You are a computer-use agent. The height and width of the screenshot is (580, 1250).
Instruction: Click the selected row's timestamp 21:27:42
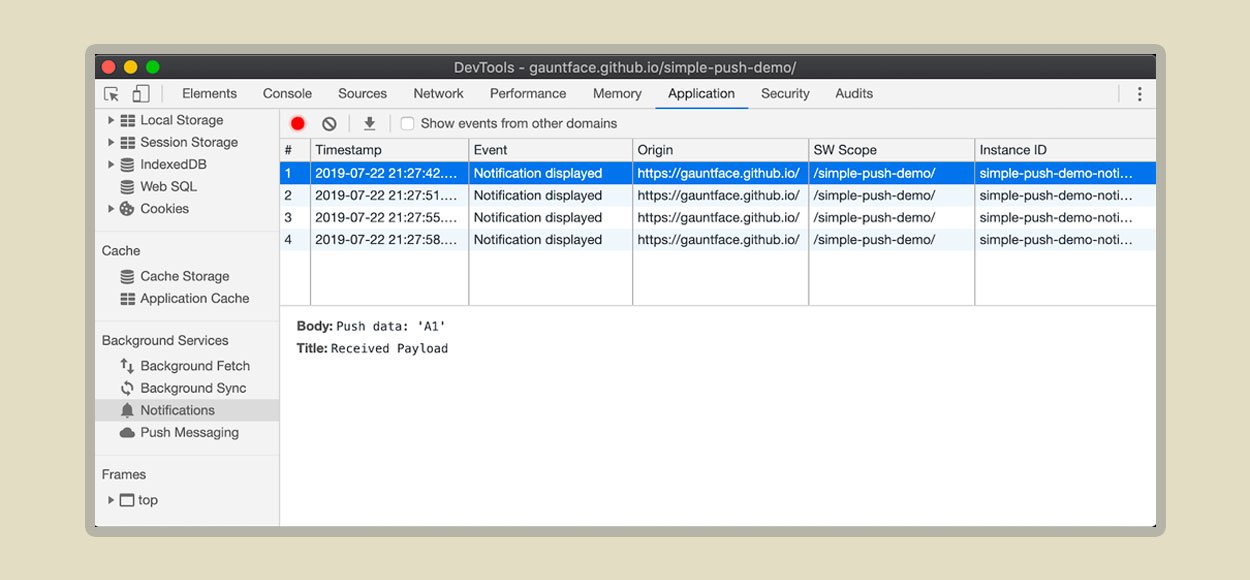point(386,173)
